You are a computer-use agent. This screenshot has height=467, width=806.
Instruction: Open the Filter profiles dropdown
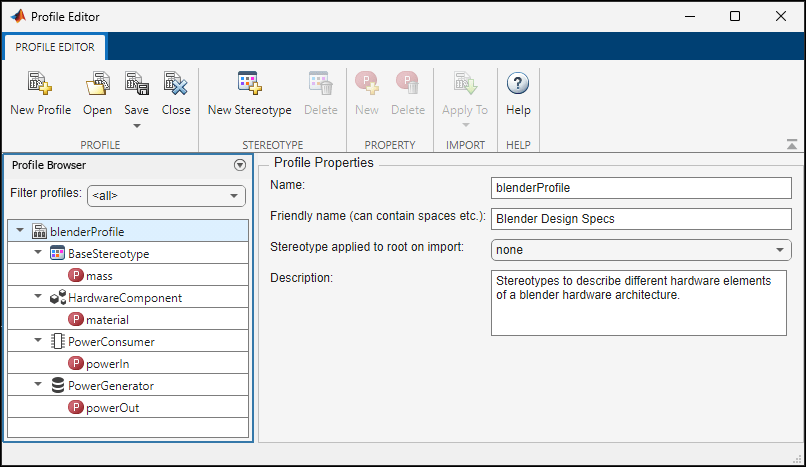coord(167,196)
